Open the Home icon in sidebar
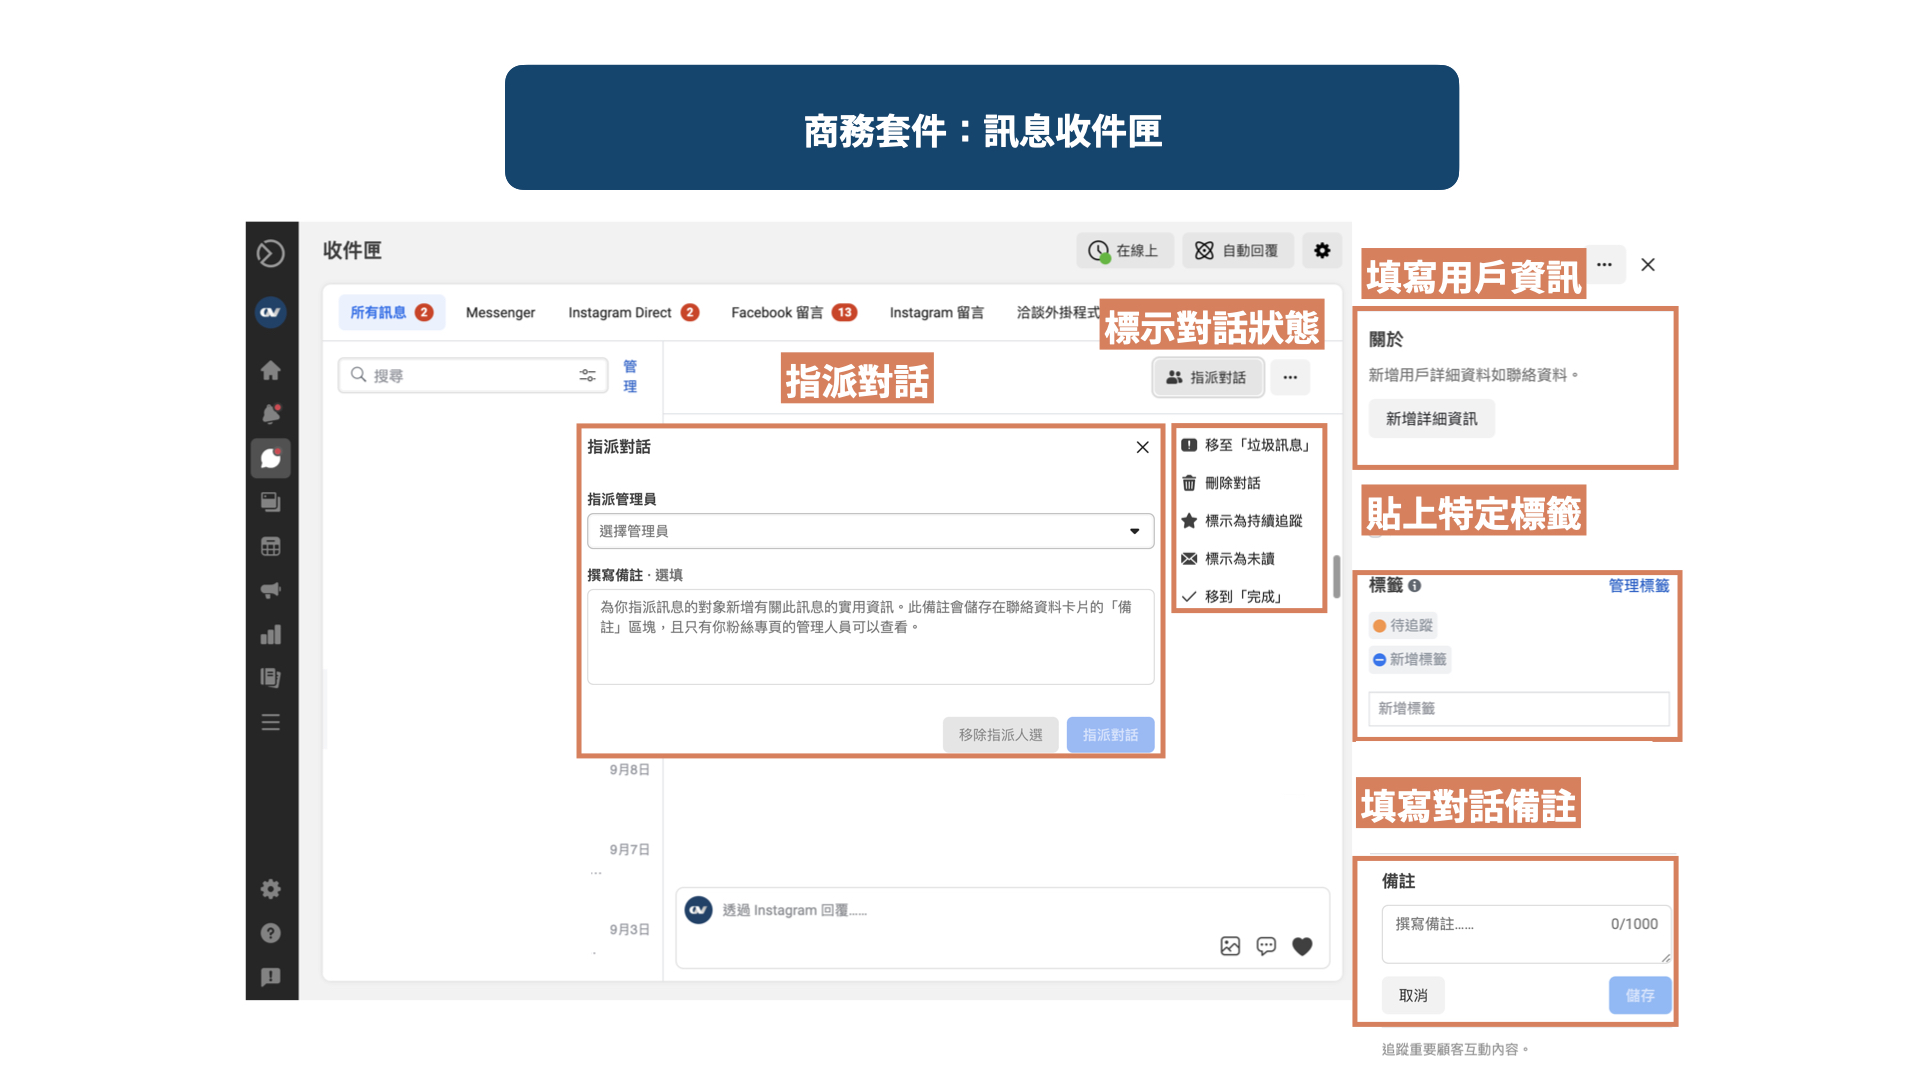Image resolution: width=1920 pixels, height=1080 pixels. point(270,369)
